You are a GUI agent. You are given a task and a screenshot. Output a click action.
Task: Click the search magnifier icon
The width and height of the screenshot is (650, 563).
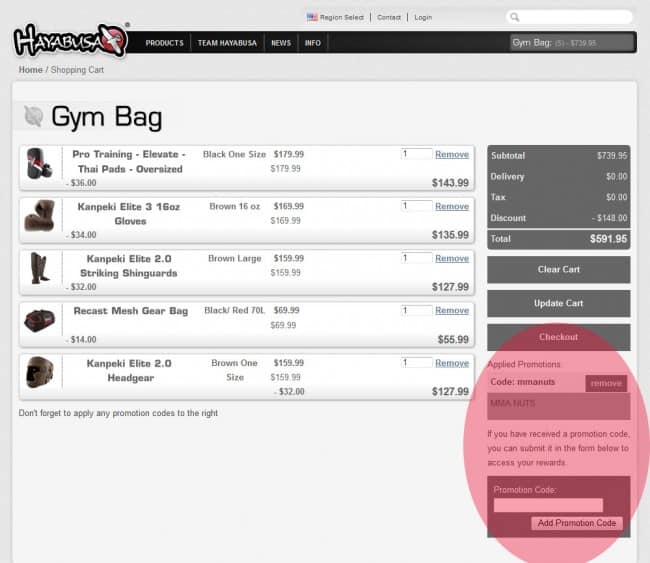[x=515, y=17]
